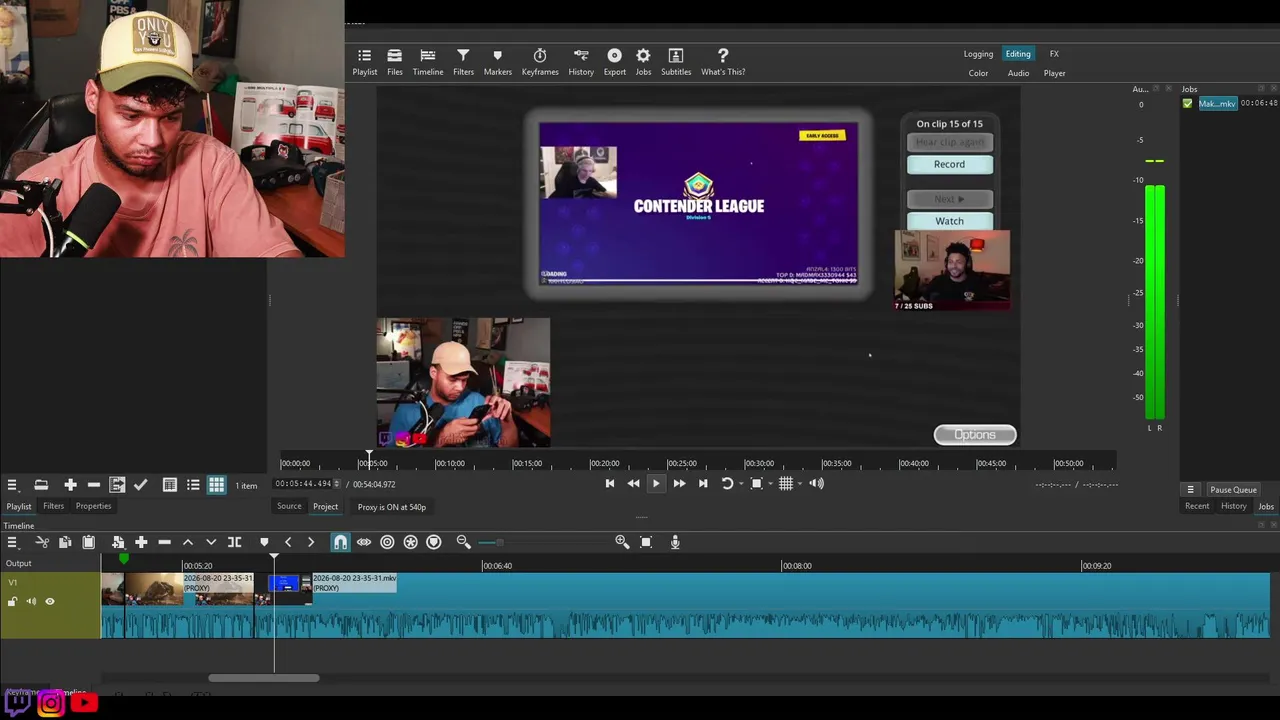The height and width of the screenshot is (720, 1280).
Task: Jump to the next marker
Action: pyautogui.click(x=311, y=542)
